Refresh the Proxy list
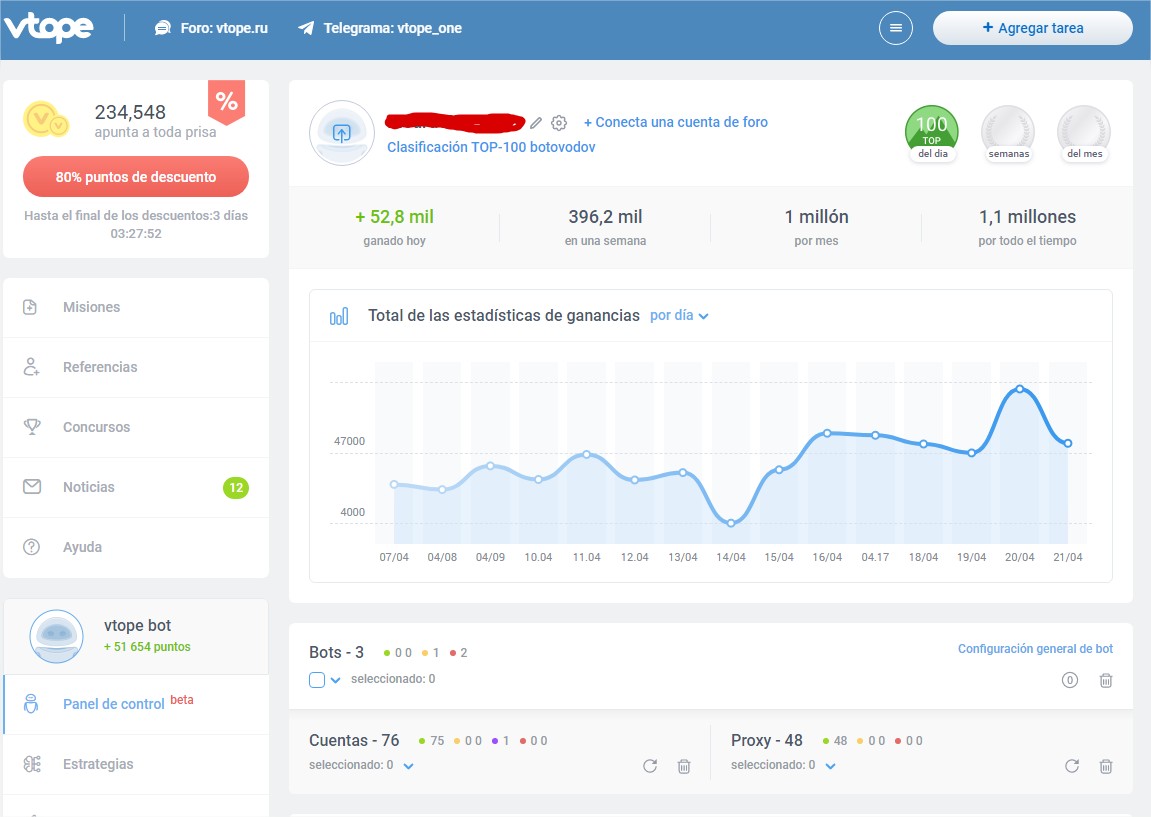This screenshot has width=1151, height=817. tap(1072, 766)
